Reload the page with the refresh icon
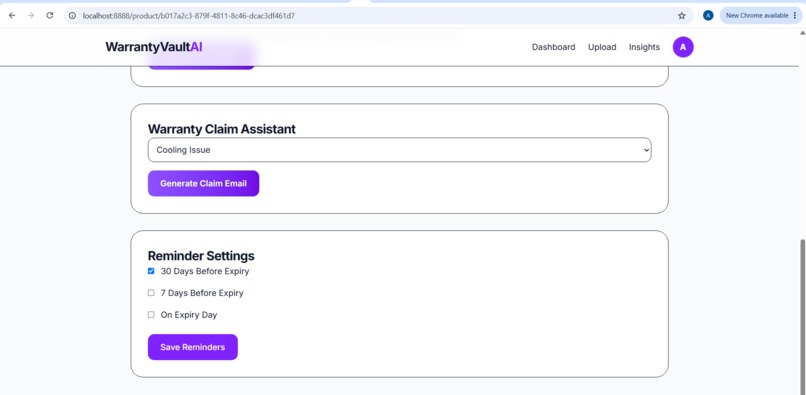 click(x=50, y=15)
